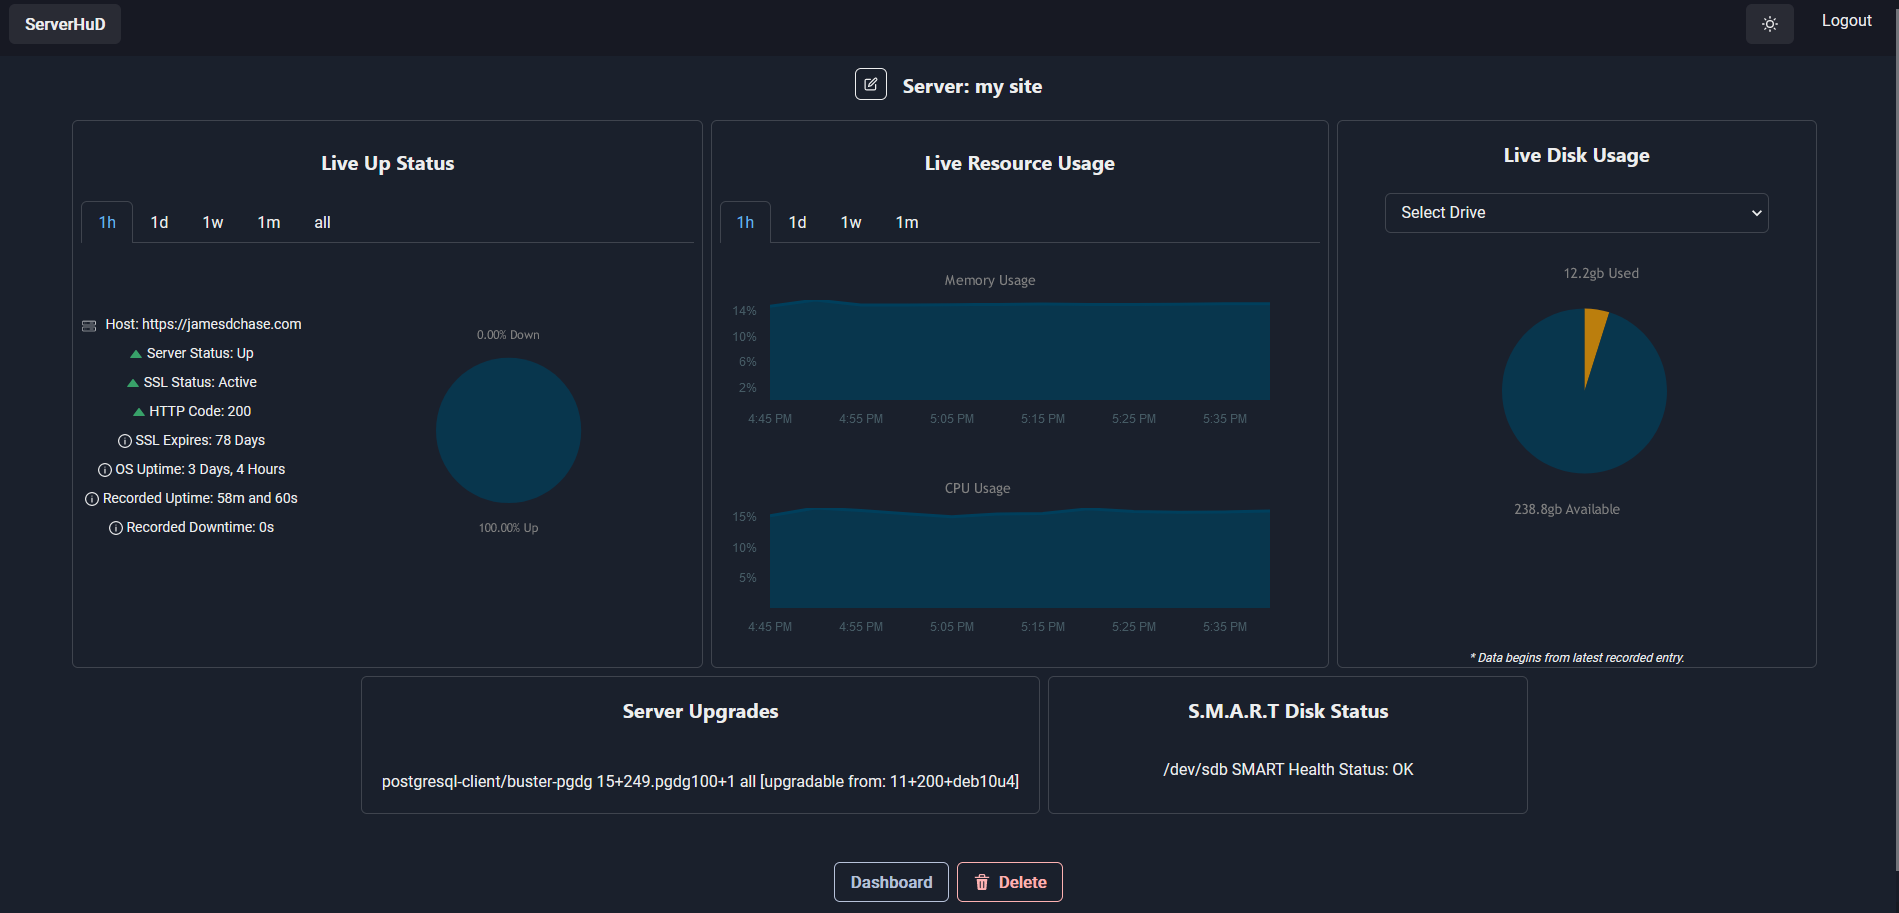Click 'Server: my site' heading

[972, 86]
